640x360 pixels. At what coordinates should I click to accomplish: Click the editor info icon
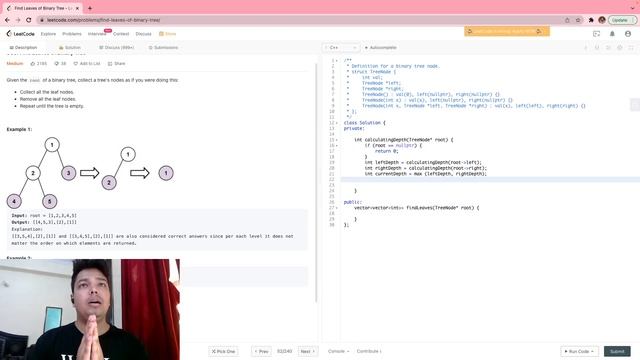(586, 48)
